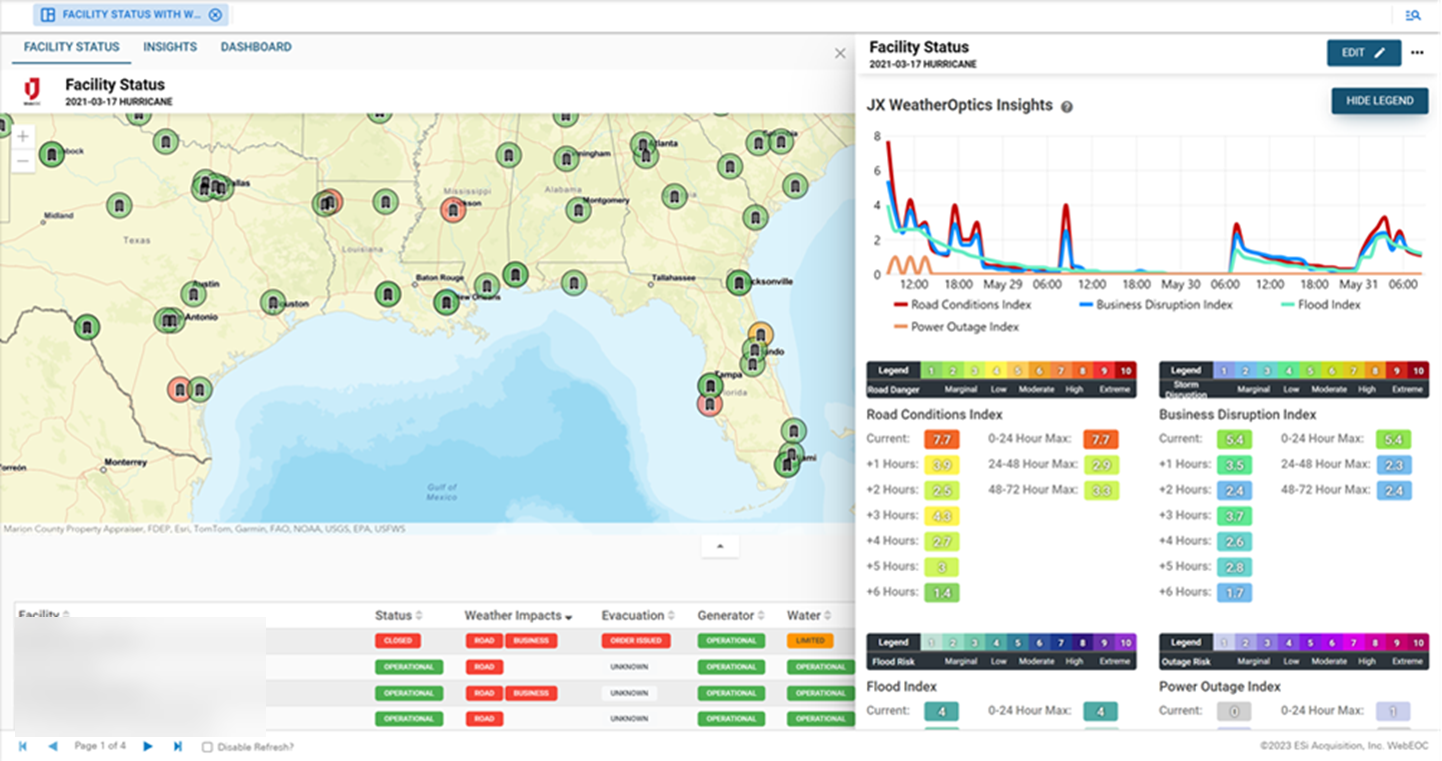Go to the next table page

148,746
